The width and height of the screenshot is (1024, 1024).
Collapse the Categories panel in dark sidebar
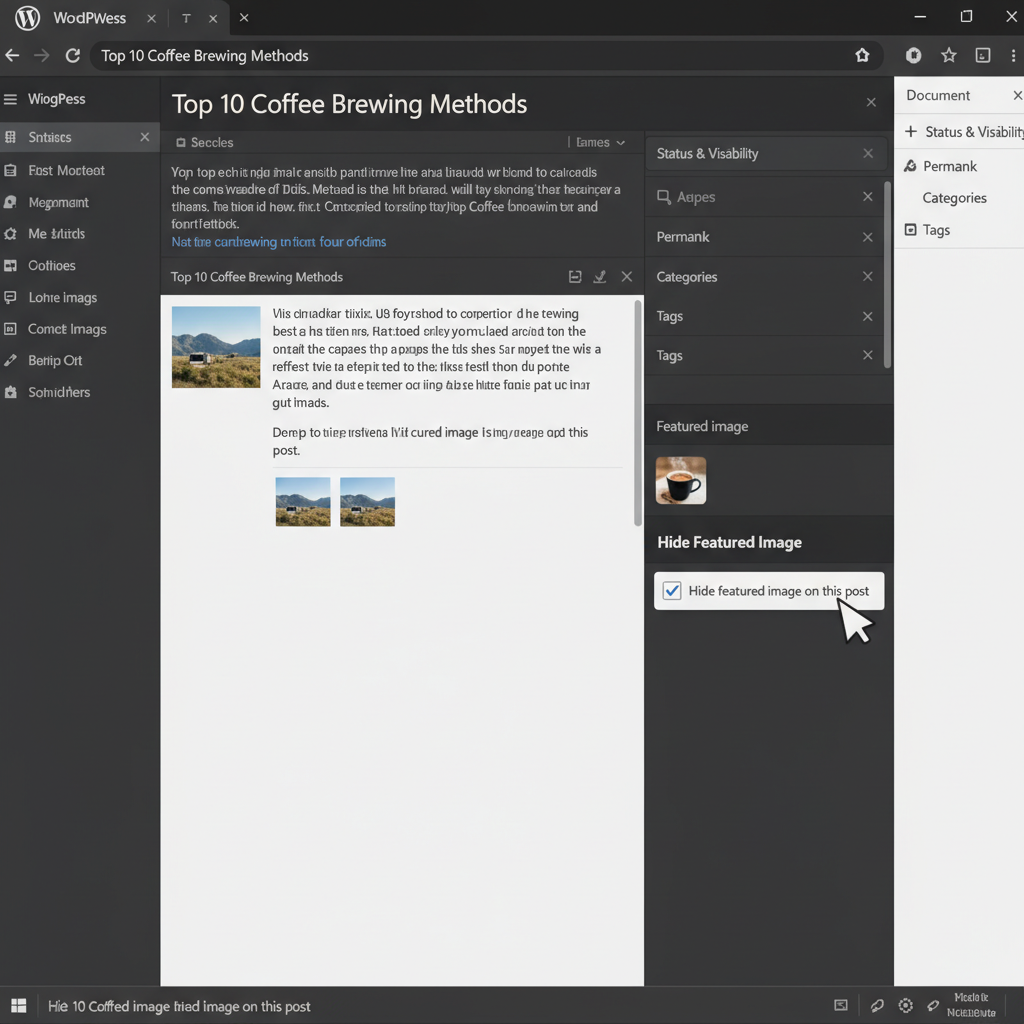point(867,277)
